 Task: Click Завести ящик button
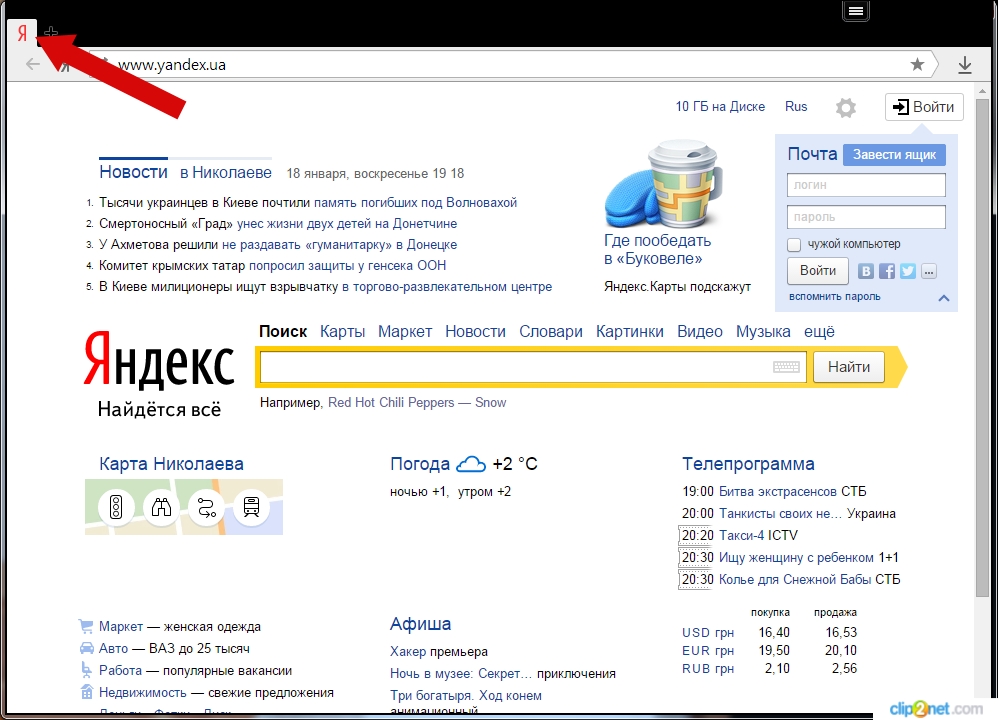click(894, 155)
